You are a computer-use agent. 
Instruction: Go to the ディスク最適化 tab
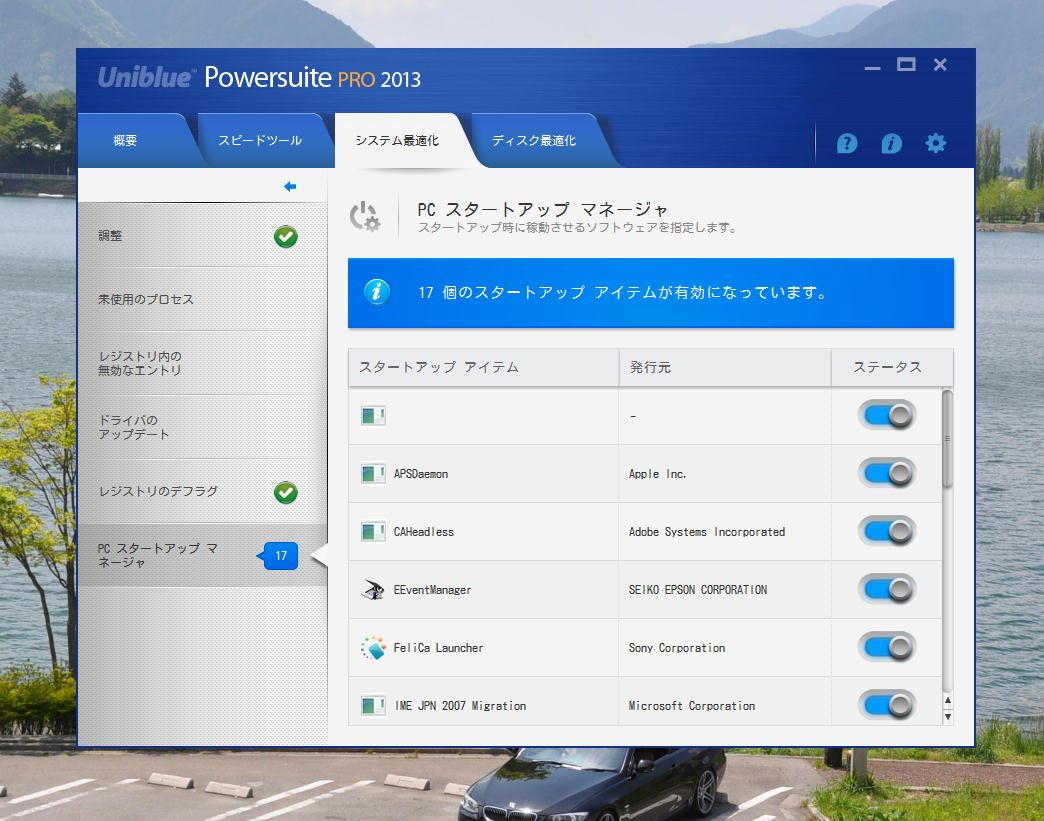534,140
